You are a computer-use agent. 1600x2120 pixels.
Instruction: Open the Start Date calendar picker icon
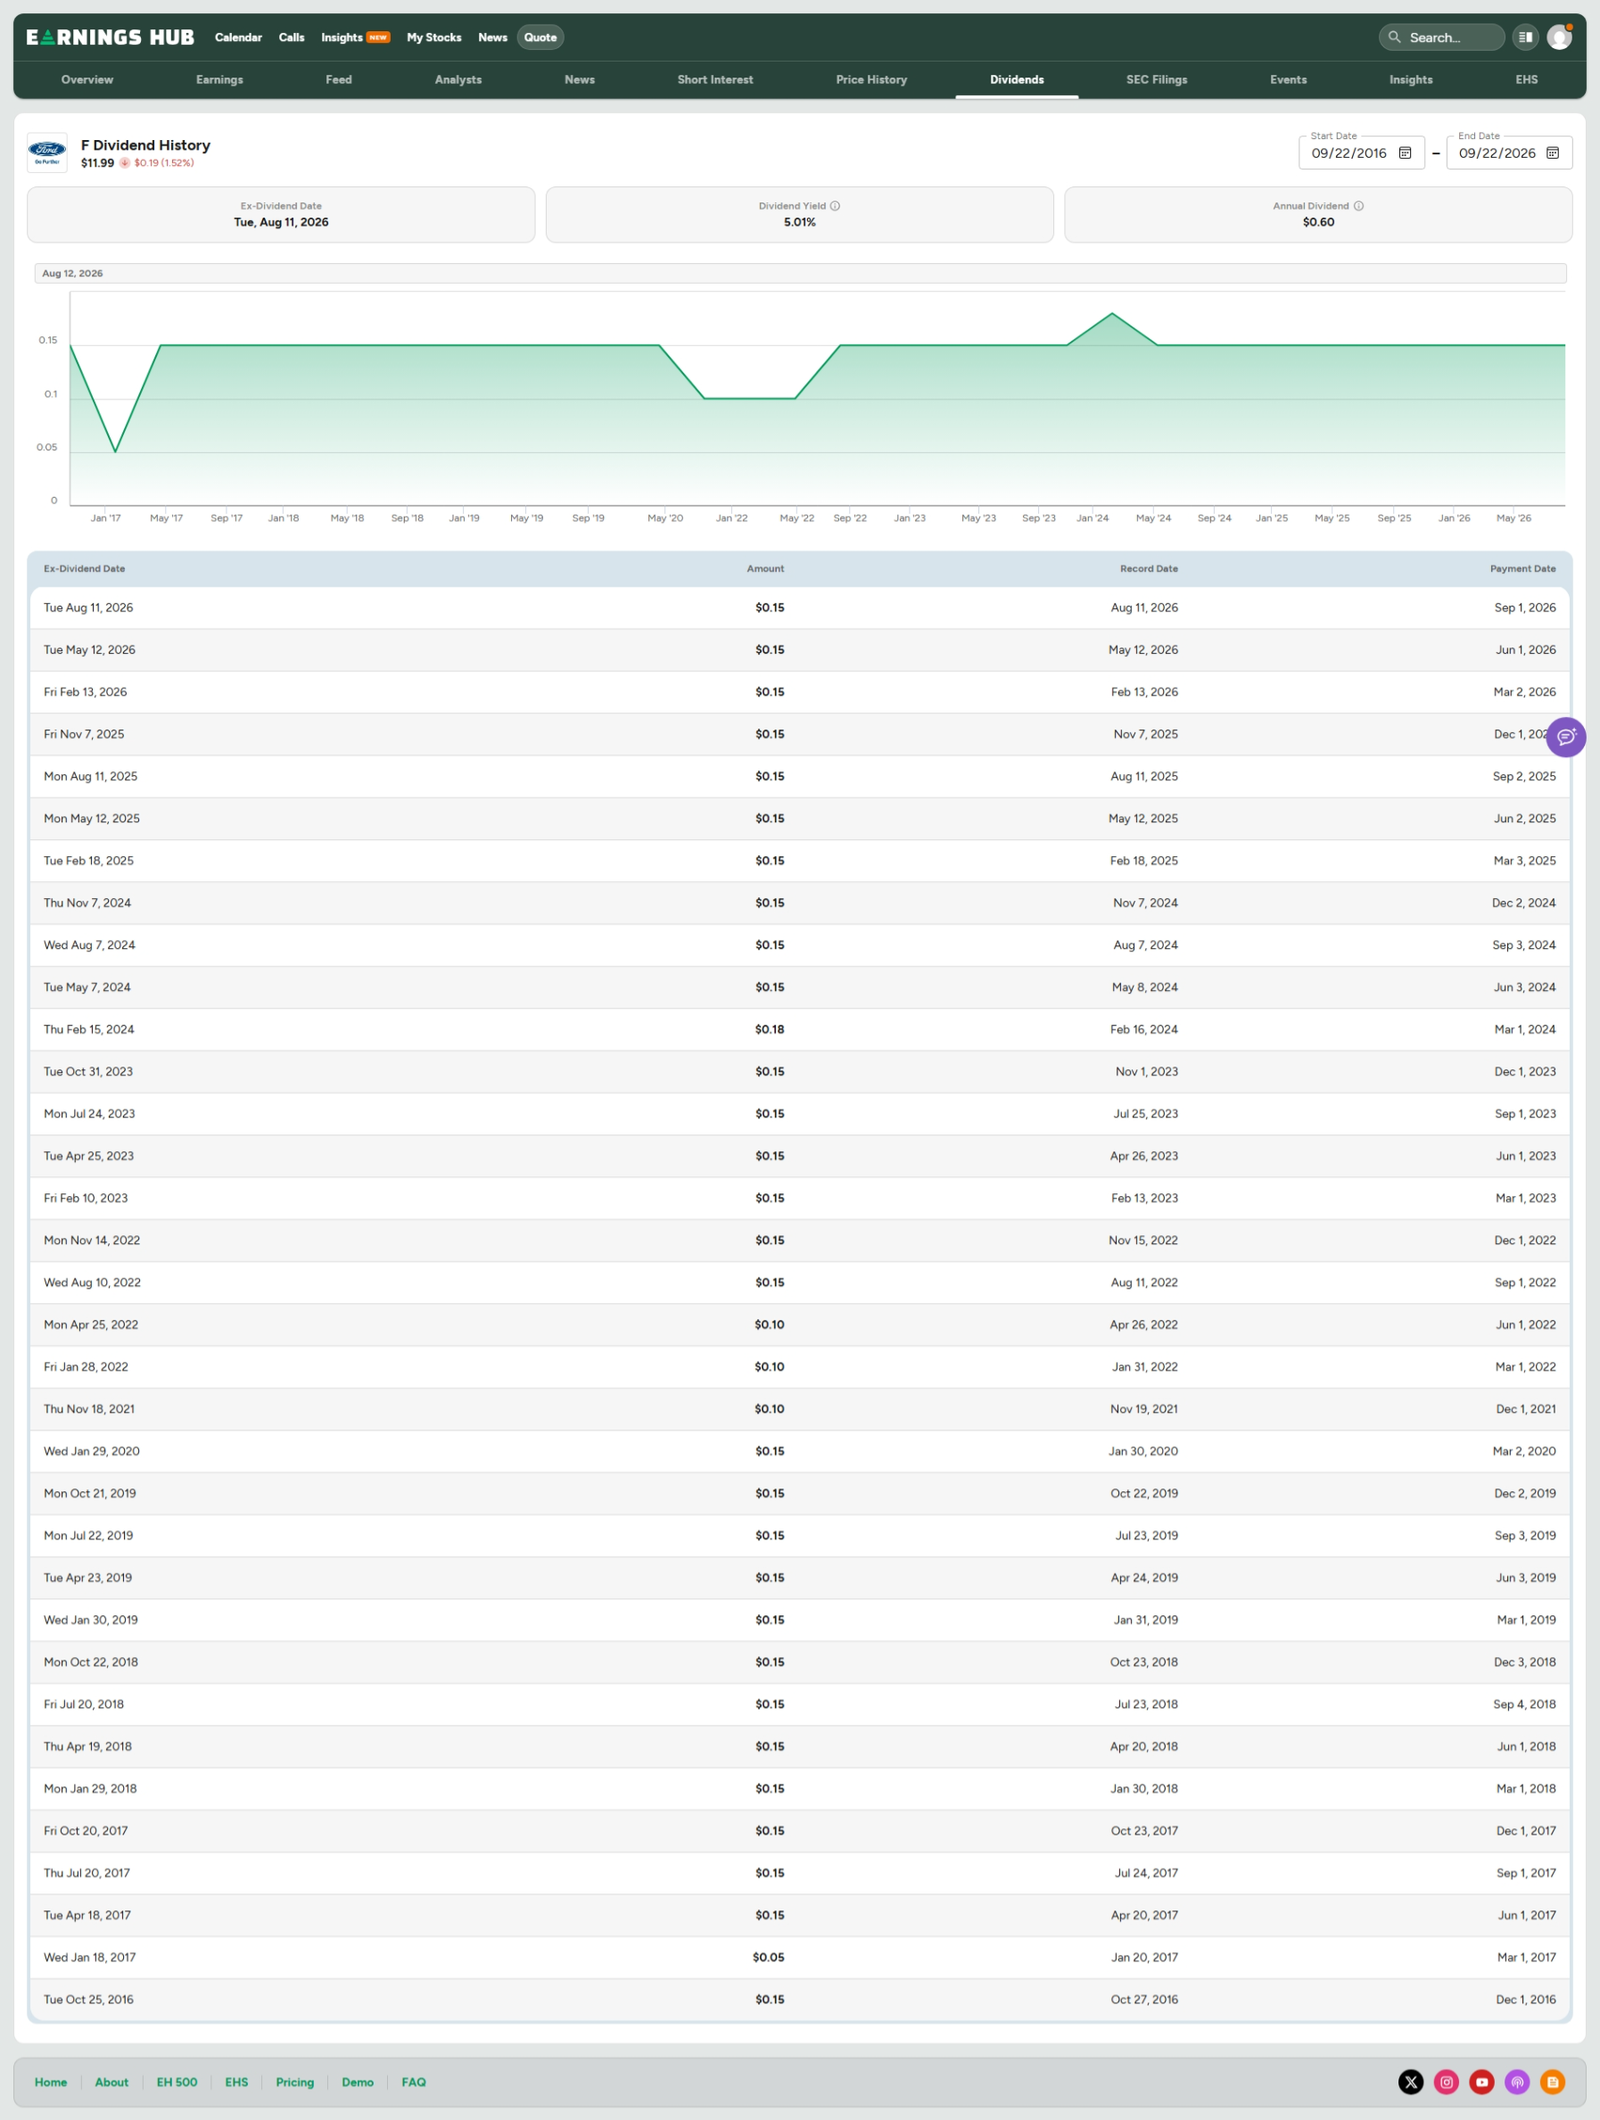(x=1405, y=153)
